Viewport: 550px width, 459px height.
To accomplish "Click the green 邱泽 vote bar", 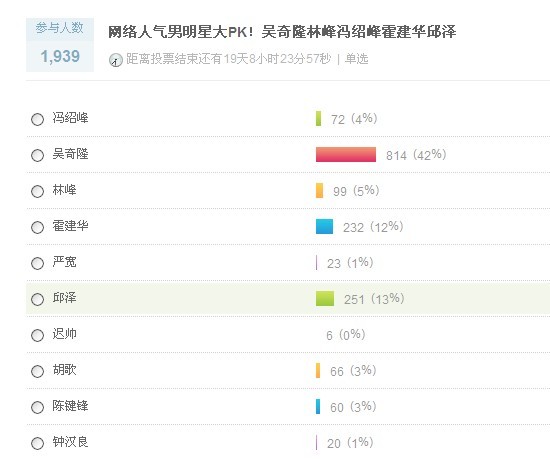I will [325, 298].
